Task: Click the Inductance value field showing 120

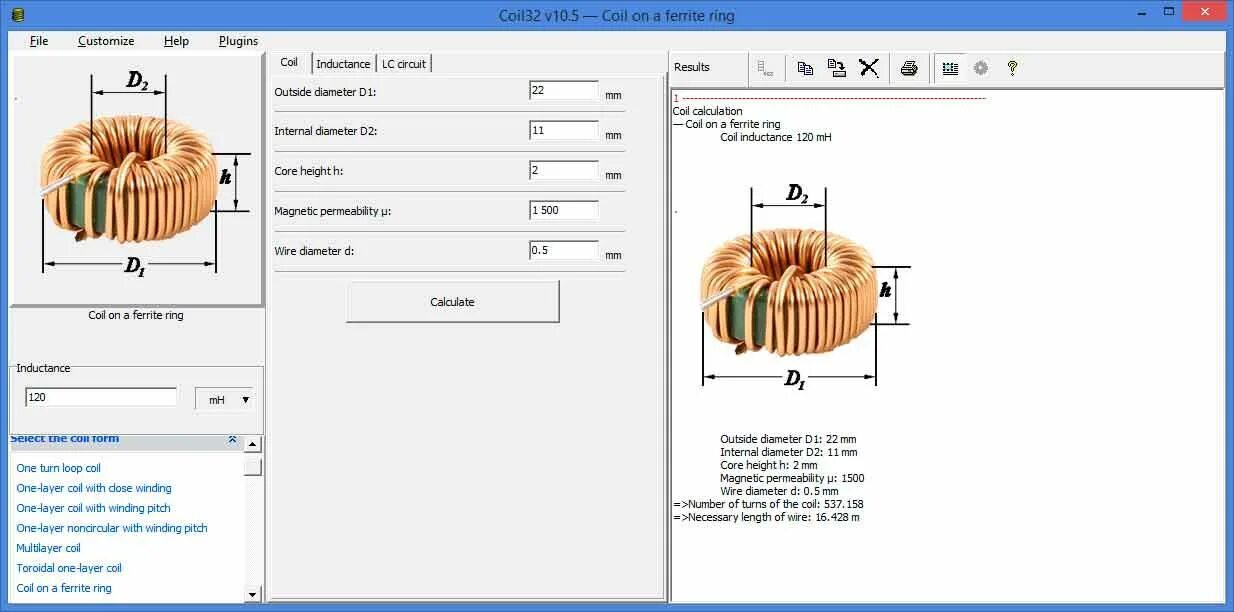Action: pyautogui.click(x=101, y=397)
